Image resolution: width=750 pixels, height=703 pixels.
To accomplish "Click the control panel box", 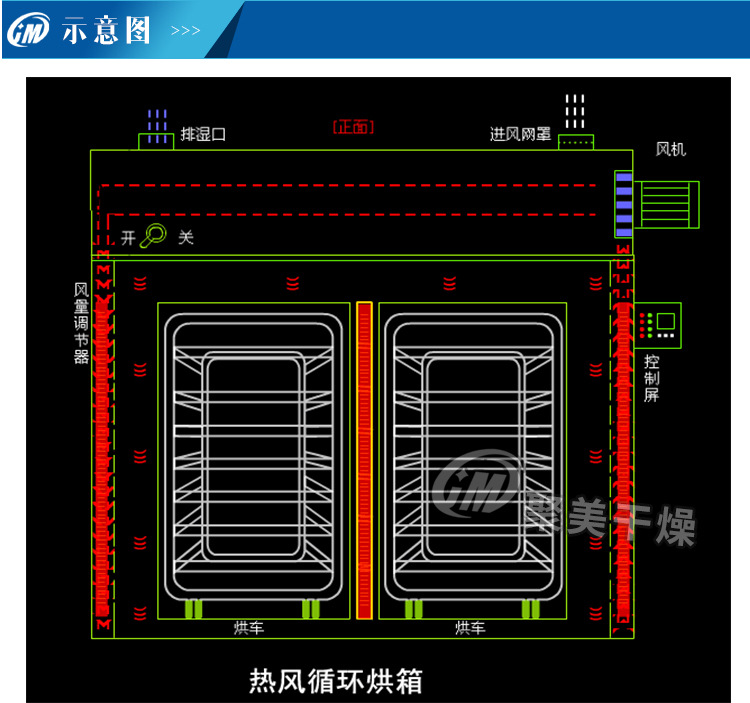I will pyautogui.click(x=658, y=326).
